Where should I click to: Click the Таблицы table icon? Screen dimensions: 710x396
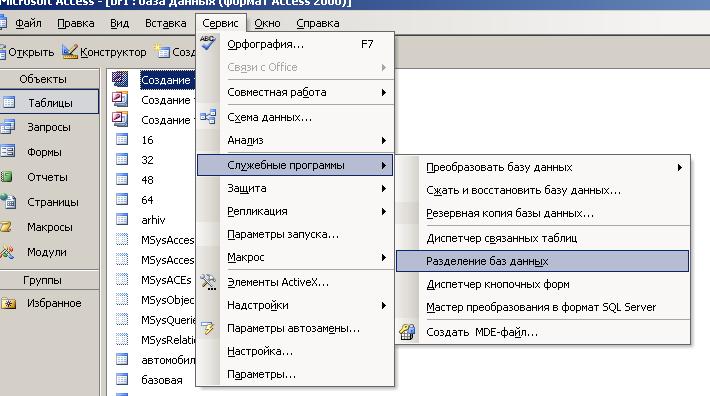tap(8, 102)
